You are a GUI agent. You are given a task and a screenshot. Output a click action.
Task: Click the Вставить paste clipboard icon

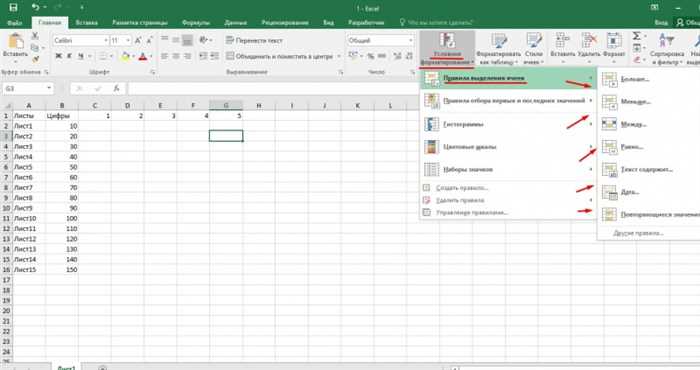(16, 42)
